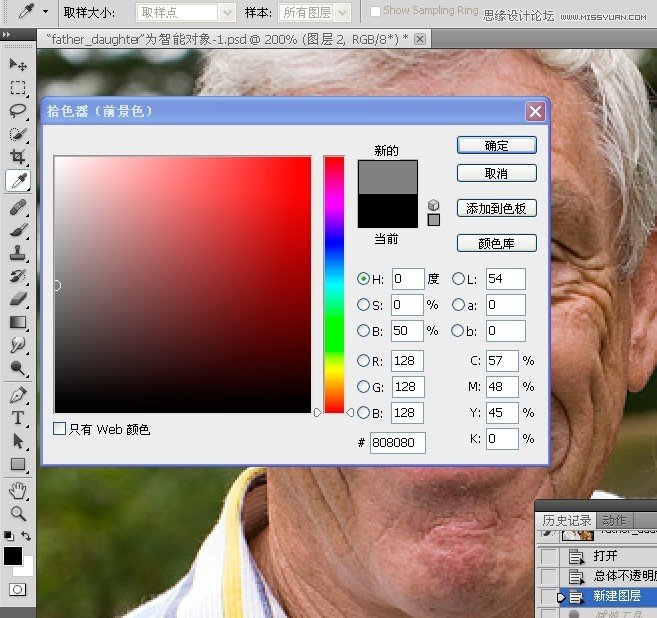This screenshot has height=618, width=657.
Task: Select the S saturation radio button
Action: [363, 305]
